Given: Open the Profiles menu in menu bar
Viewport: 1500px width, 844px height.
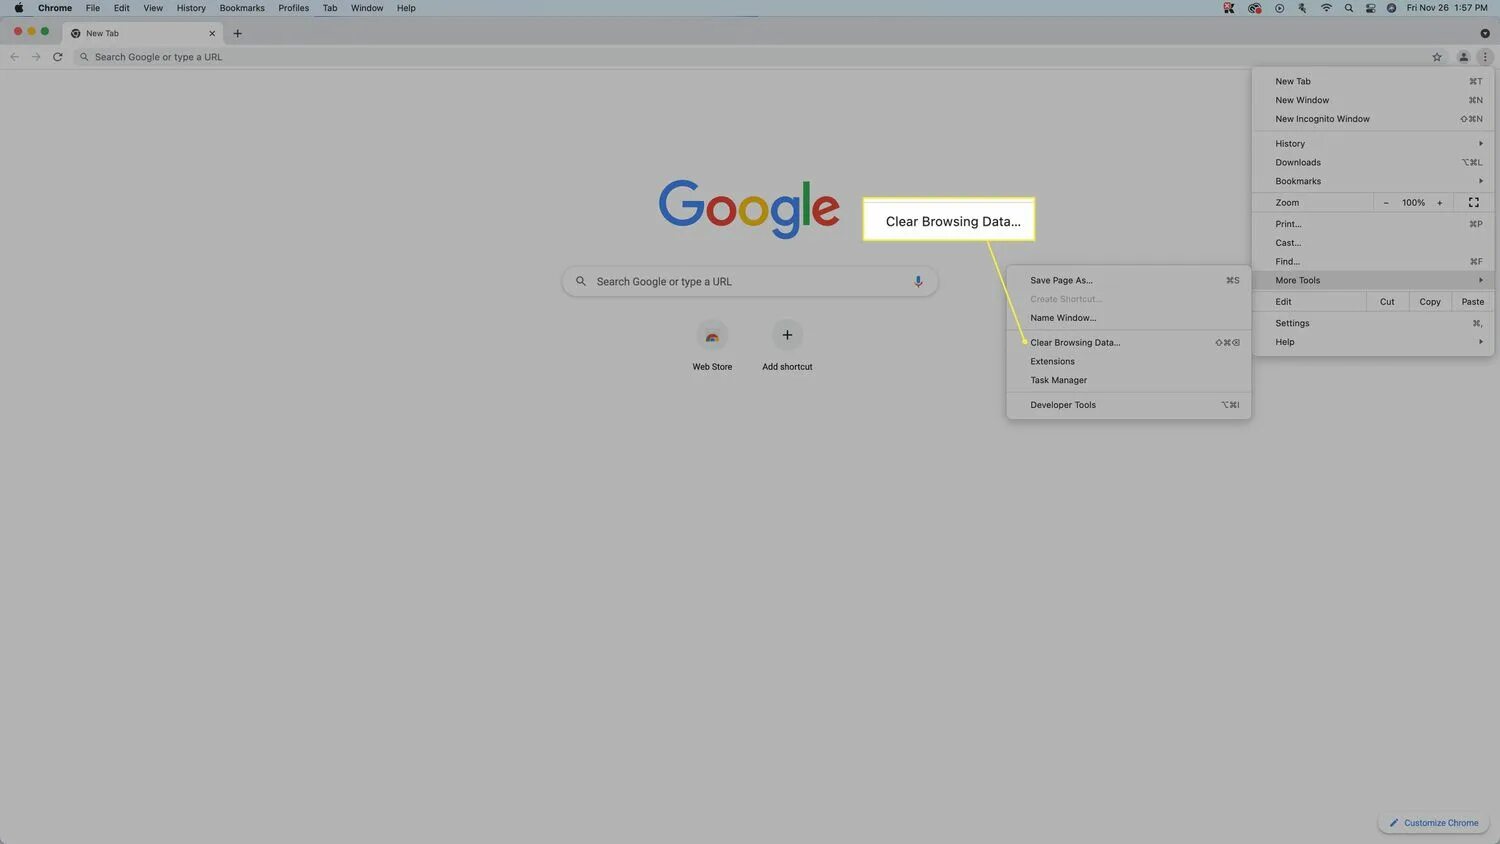Looking at the screenshot, I should (x=293, y=8).
